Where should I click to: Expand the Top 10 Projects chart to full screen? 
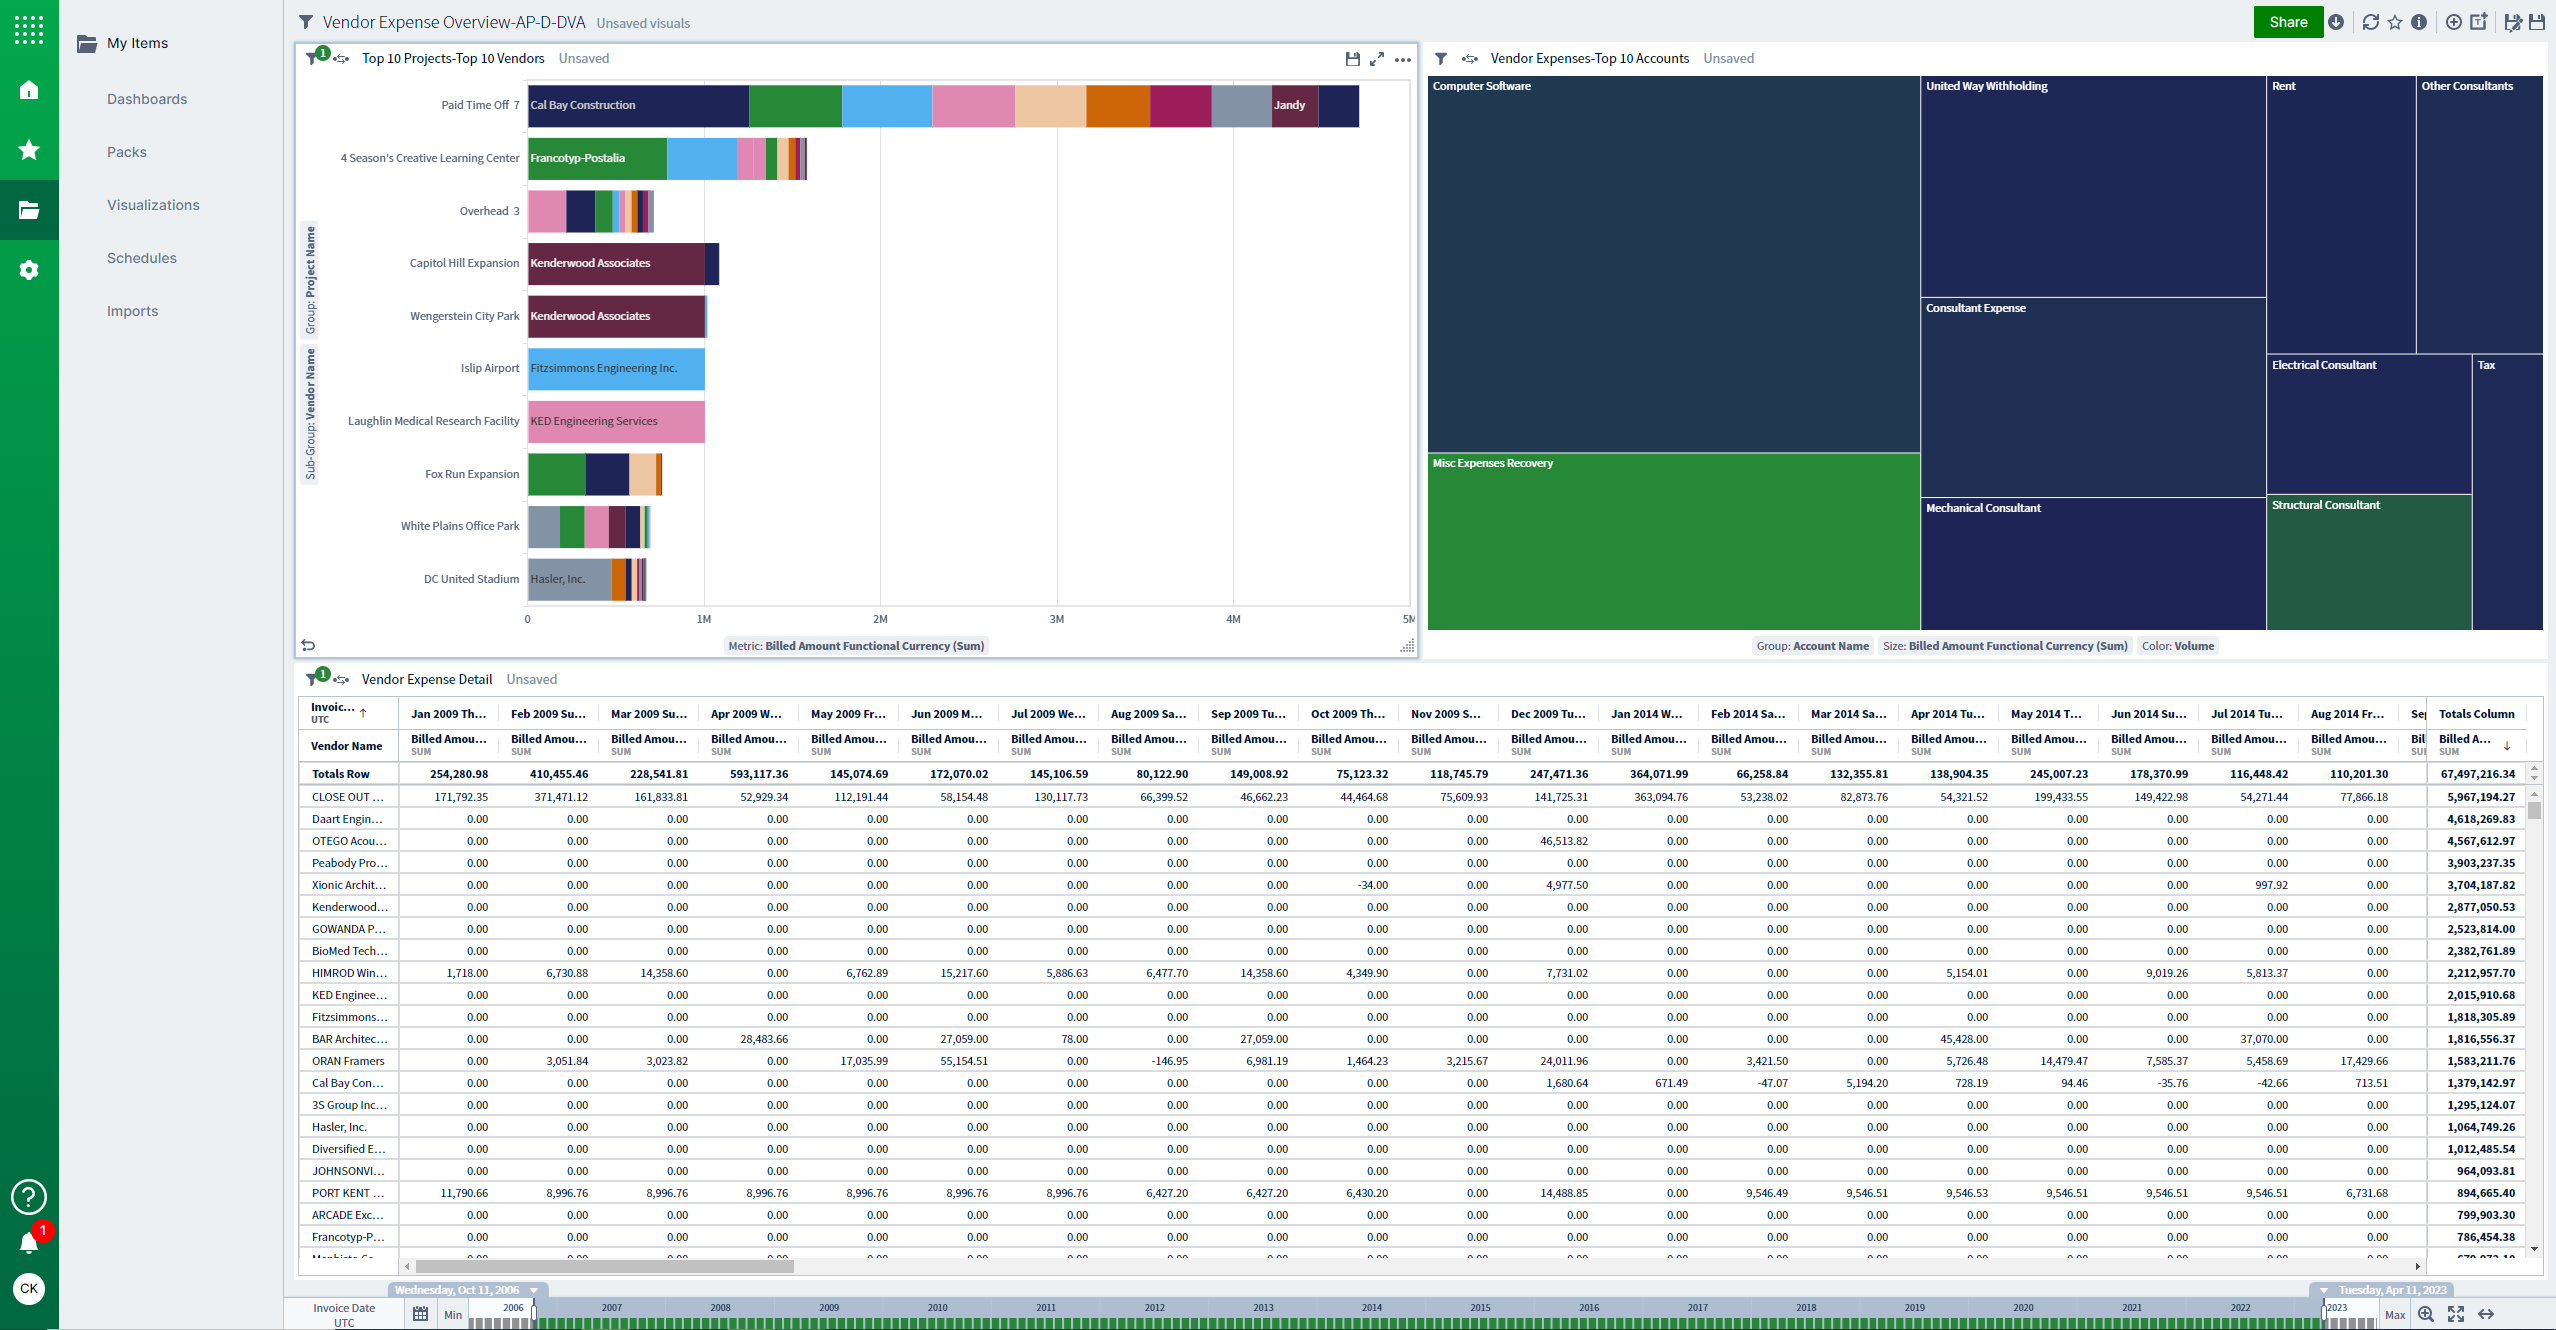[x=1378, y=59]
